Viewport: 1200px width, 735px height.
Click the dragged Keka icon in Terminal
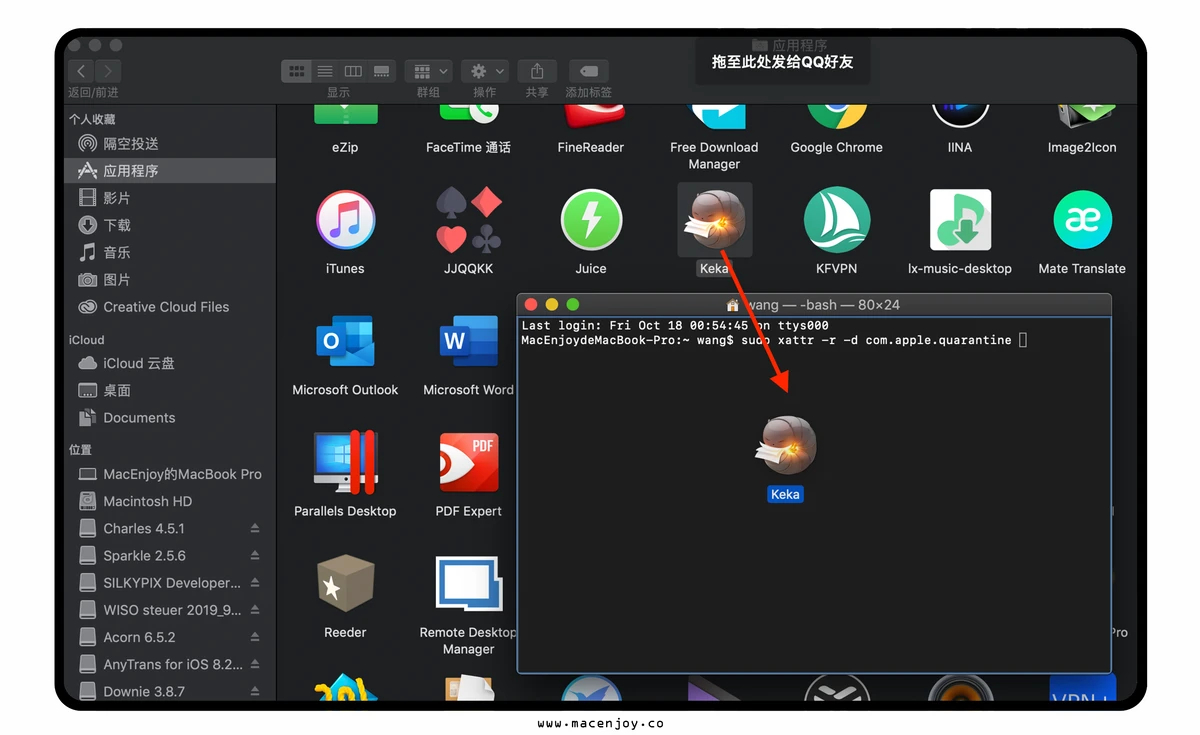click(x=786, y=445)
